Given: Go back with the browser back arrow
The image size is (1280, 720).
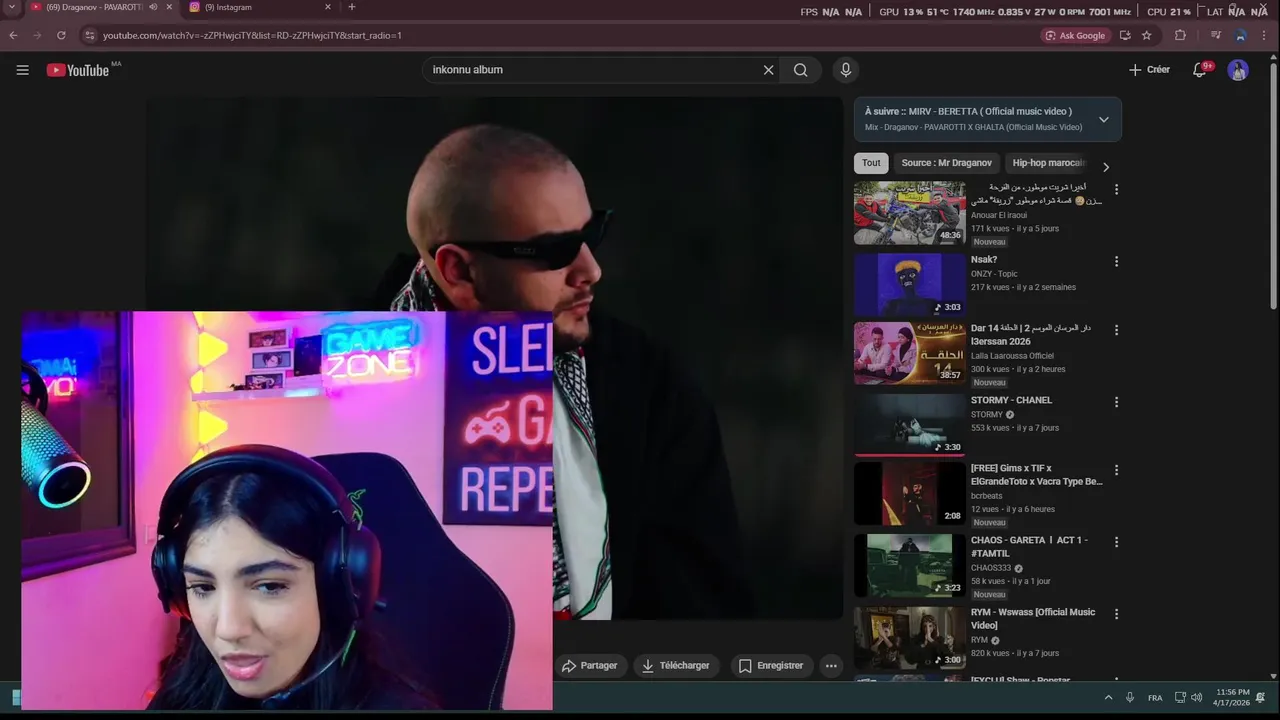Looking at the screenshot, I should 13,35.
